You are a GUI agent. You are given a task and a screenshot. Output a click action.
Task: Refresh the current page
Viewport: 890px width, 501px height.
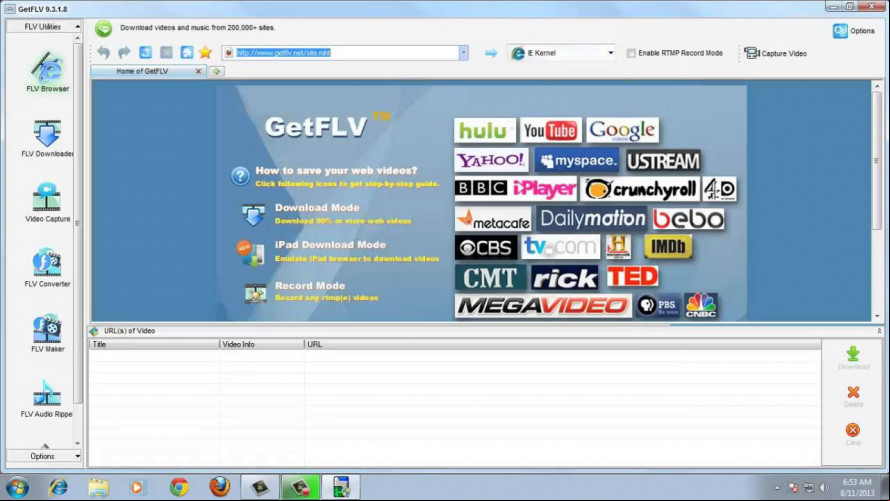point(145,53)
